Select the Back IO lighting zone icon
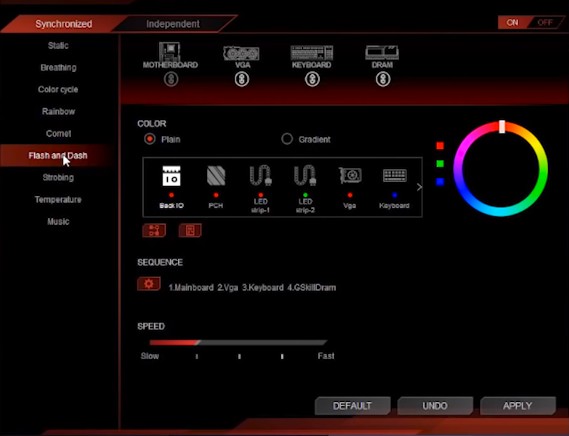This screenshot has width=569, height=436. pos(171,176)
